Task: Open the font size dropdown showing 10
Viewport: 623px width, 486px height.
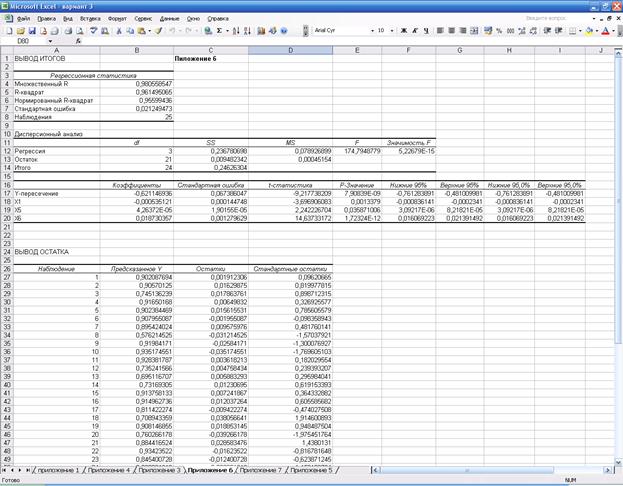Action: pos(392,31)
